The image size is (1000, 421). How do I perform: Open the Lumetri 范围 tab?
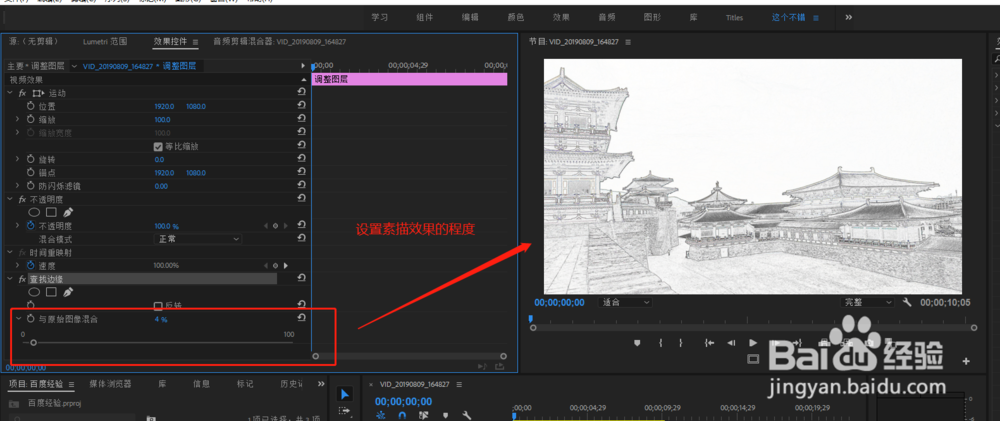[x=105, y=41]
